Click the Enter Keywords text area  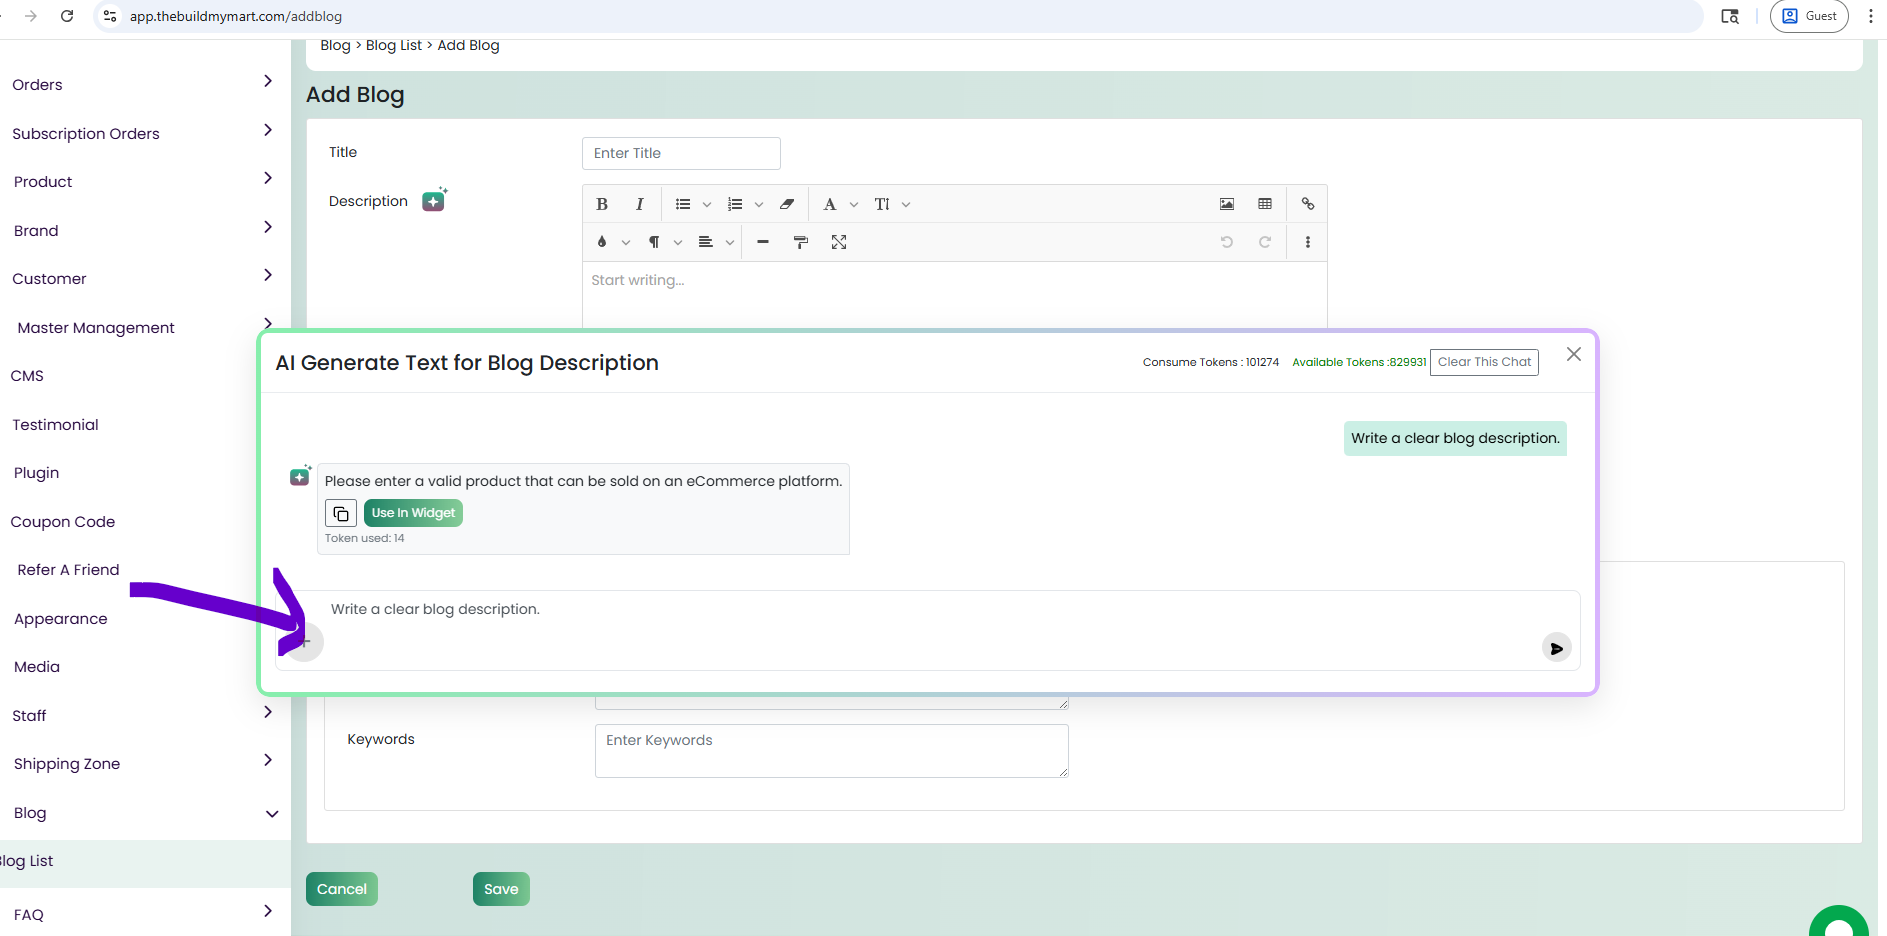(832, 751)
